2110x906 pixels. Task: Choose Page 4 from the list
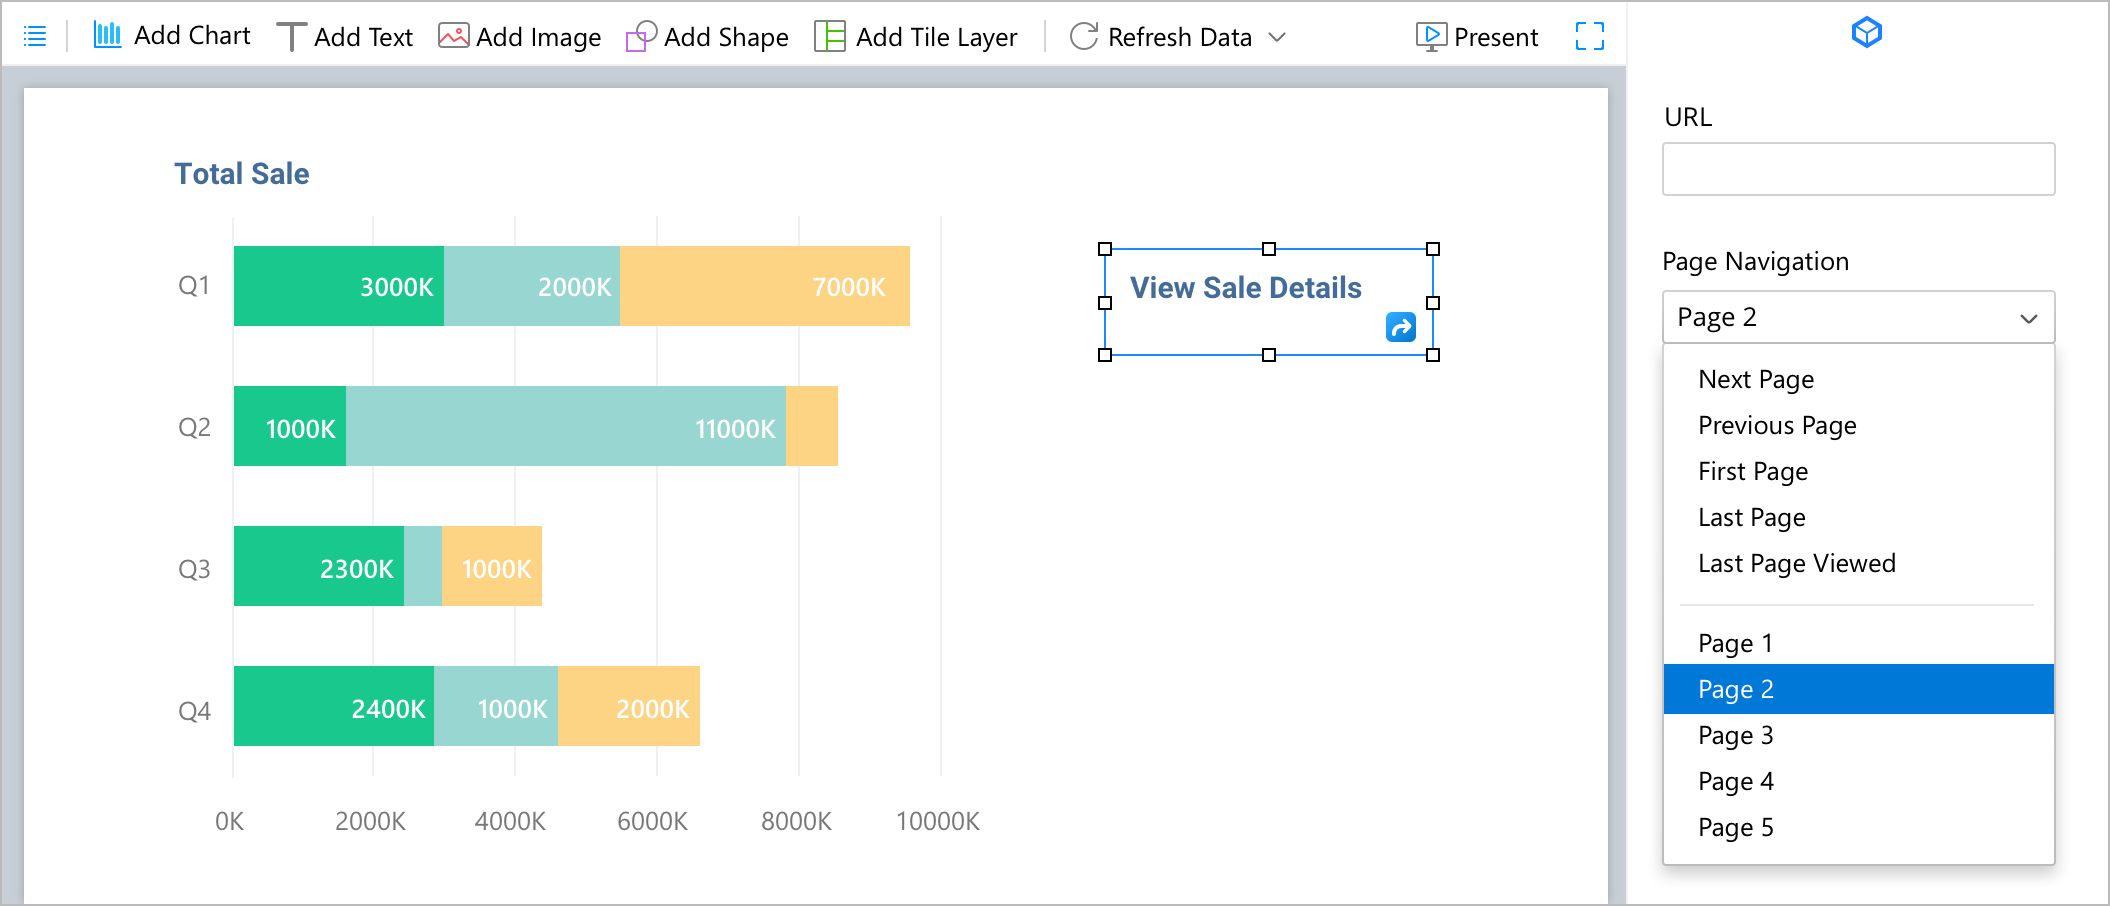click(1858, 781)
